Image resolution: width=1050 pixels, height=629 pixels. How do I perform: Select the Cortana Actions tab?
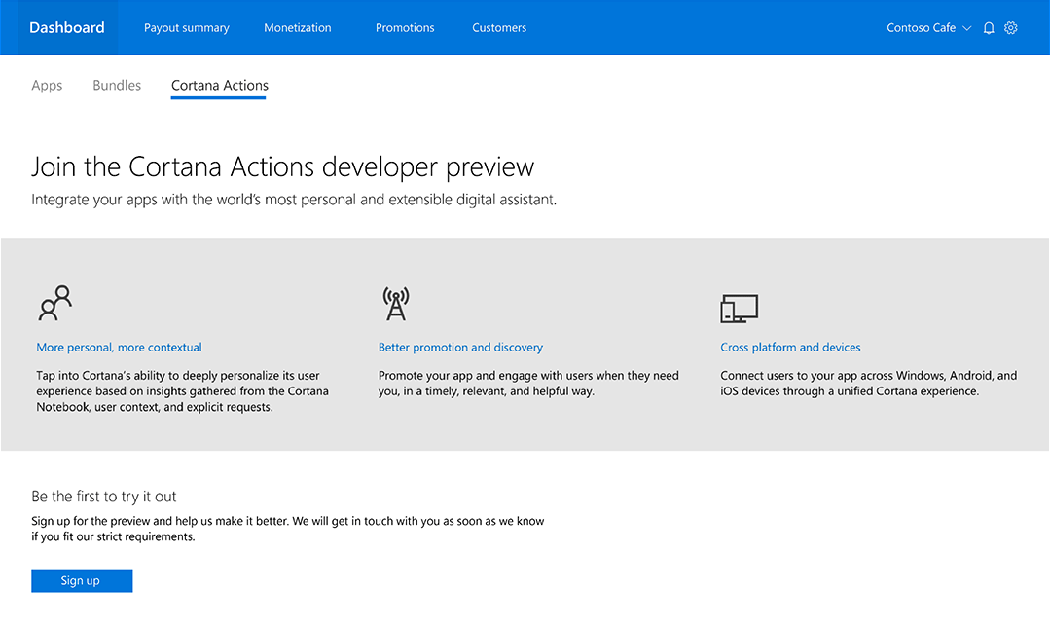click(x=220, y=86)
